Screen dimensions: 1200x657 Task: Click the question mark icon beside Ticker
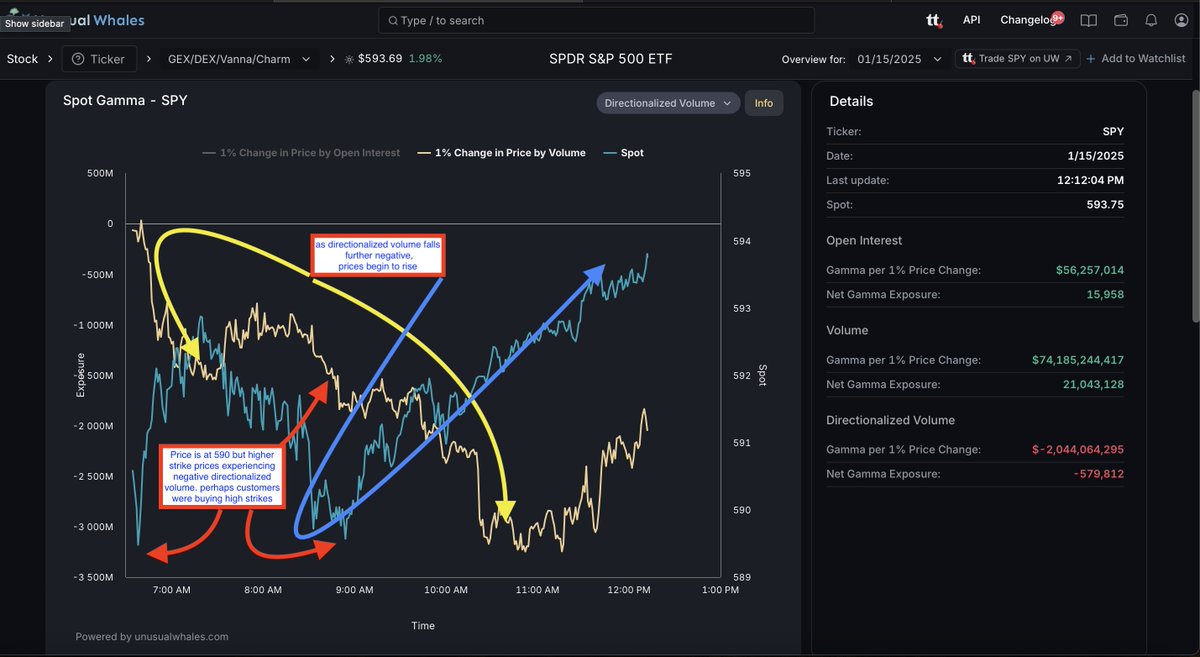point(78,59)
